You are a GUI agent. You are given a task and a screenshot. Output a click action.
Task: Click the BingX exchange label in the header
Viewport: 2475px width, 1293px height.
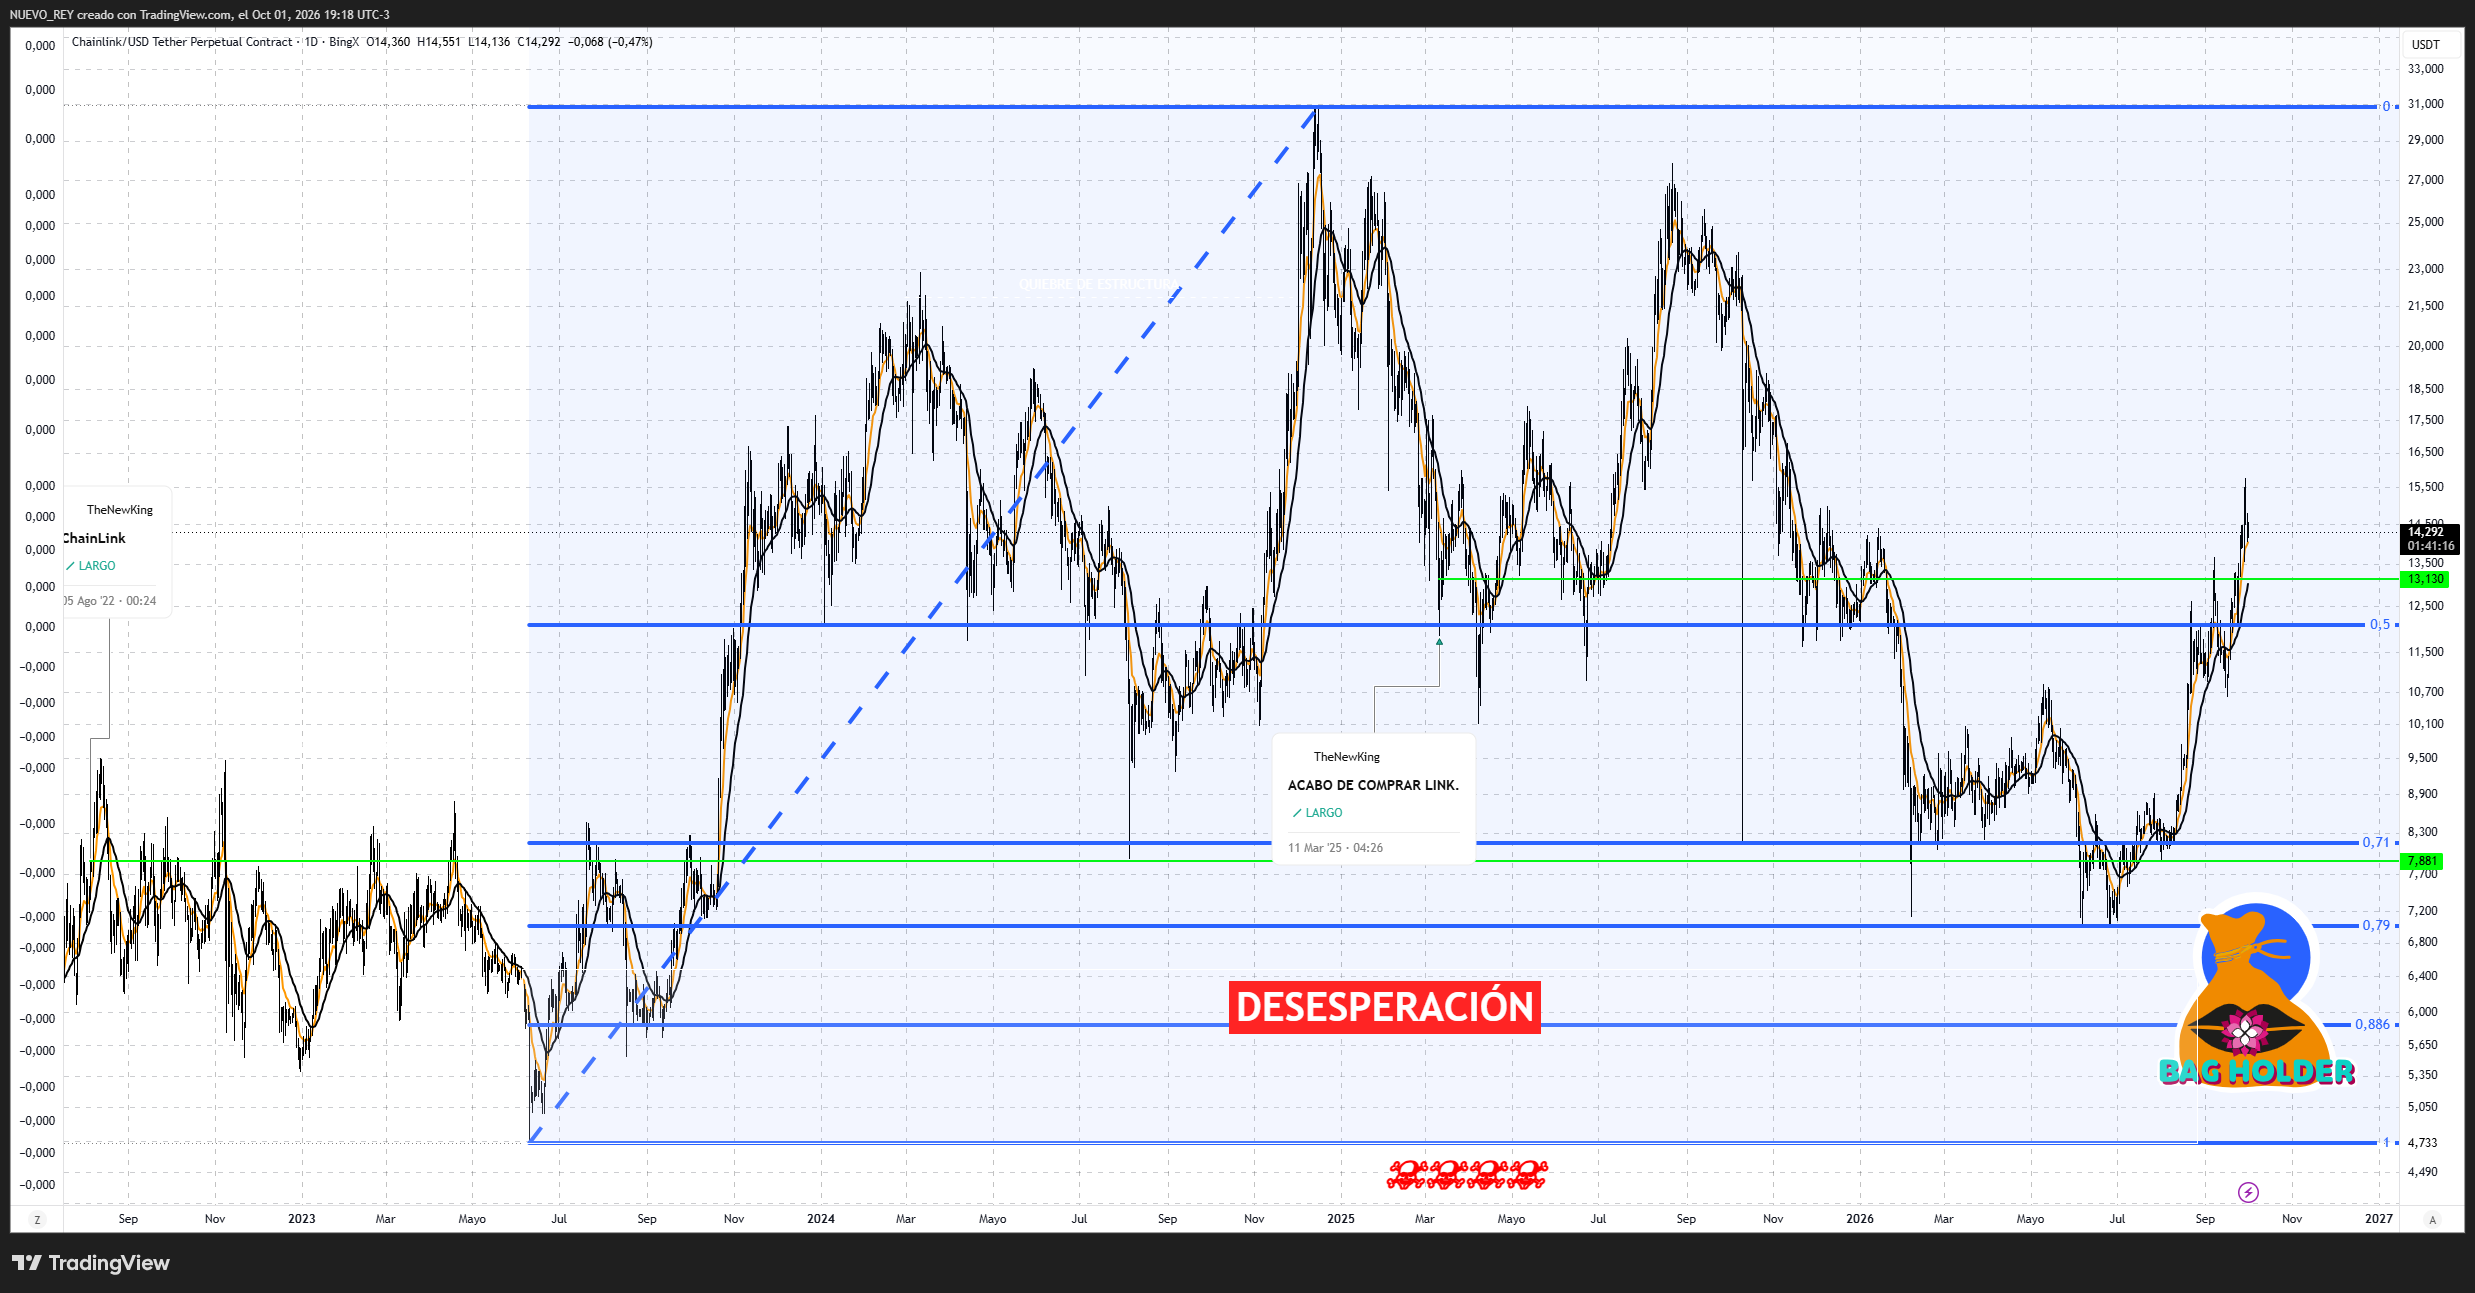point(343,42)
